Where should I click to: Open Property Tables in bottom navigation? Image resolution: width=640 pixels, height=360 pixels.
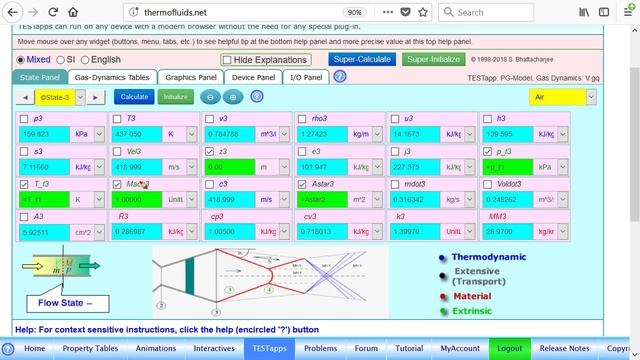(x=90, y=349)
